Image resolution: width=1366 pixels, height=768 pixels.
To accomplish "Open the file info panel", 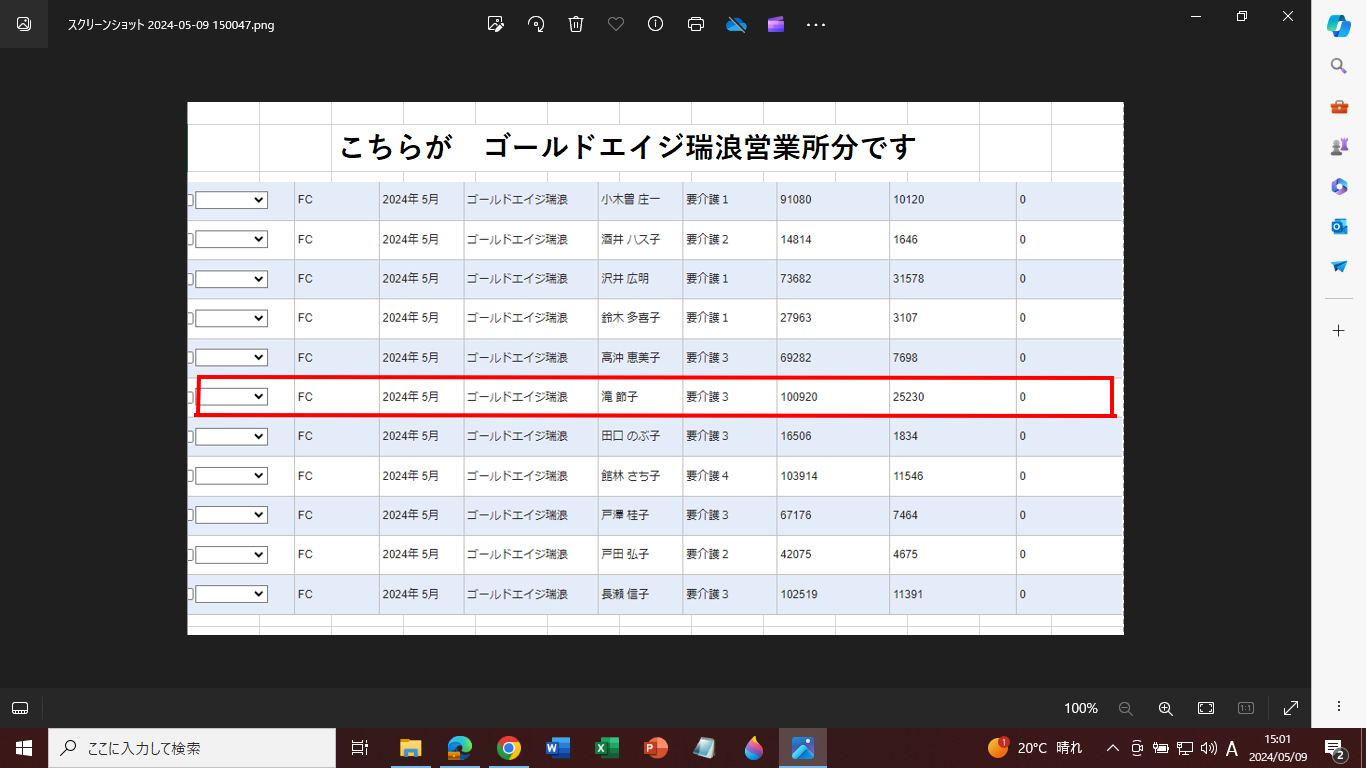I will [x=656, y=24].
